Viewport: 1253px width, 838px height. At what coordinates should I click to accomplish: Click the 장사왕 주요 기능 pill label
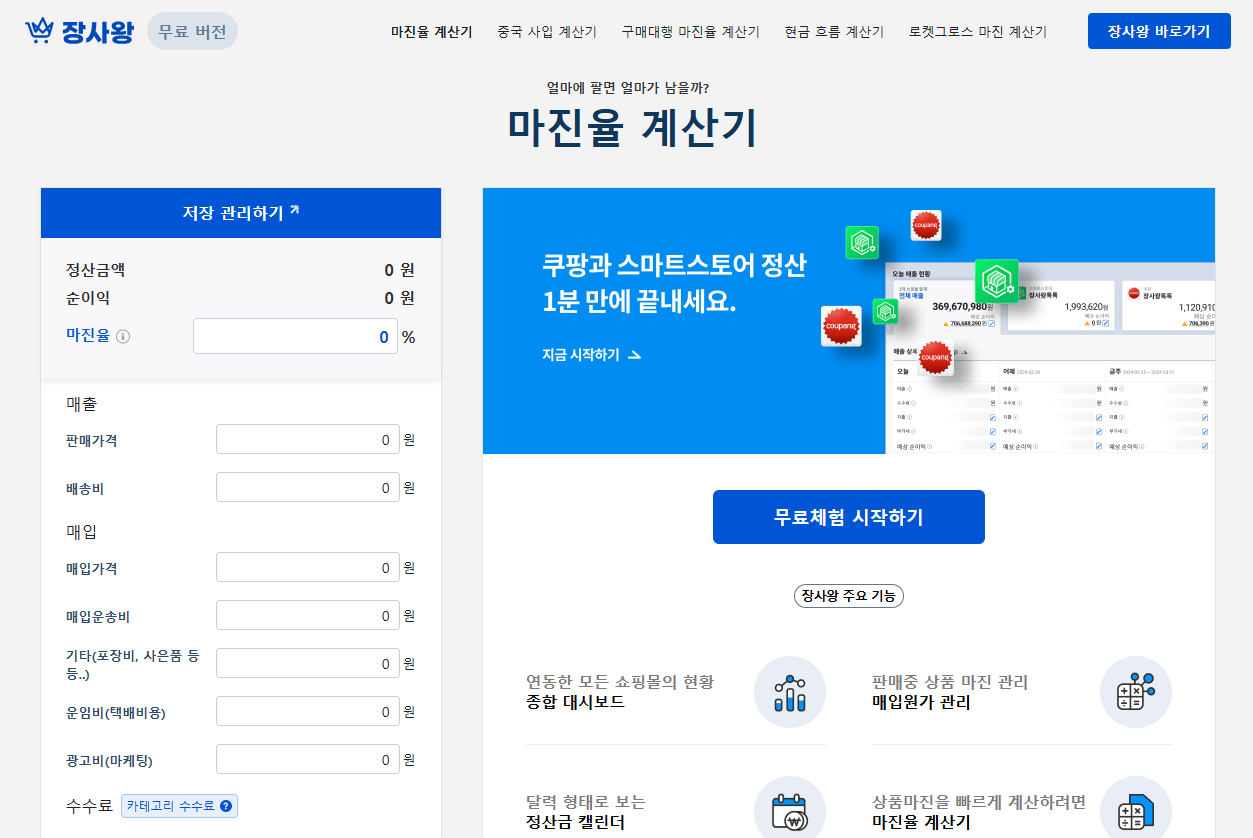[849, 596]
